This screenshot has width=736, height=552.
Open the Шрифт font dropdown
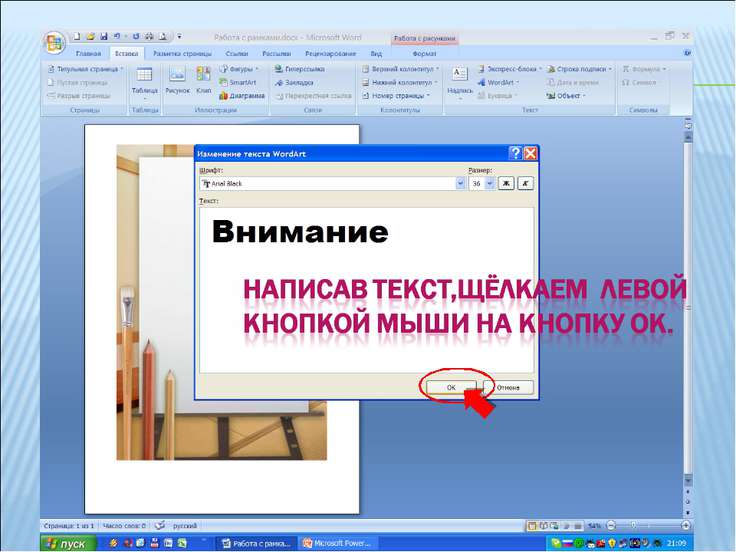tap(460, 184)
